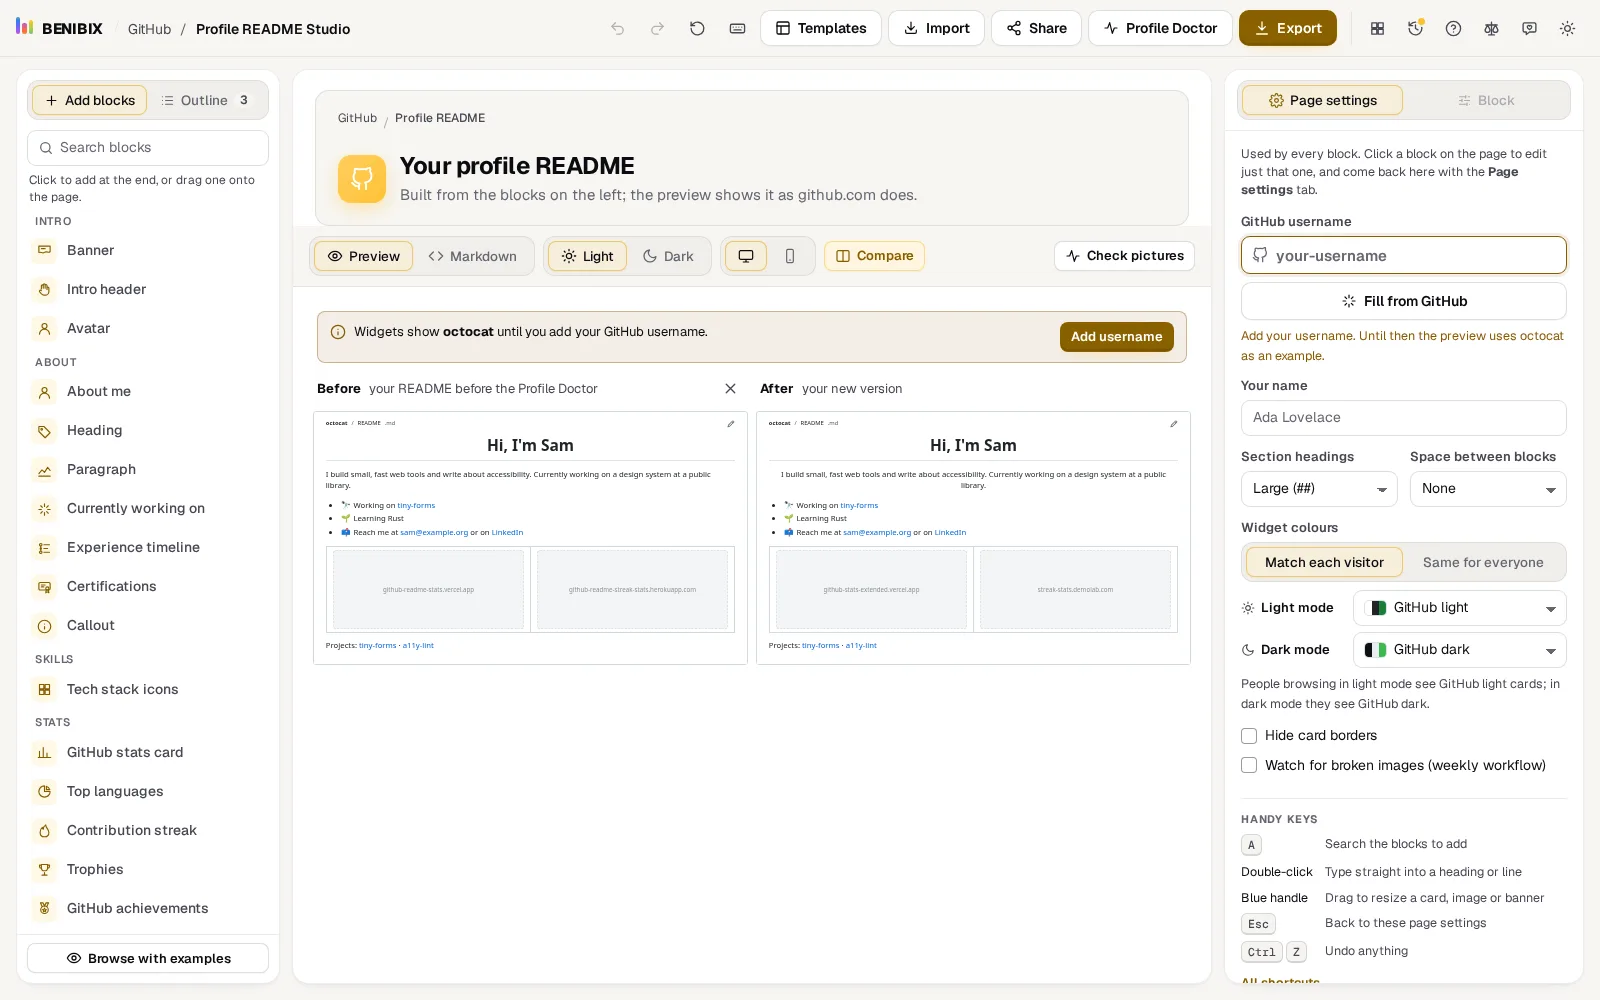Add the Trophies block
1600x1000 pixels.
[x=148, y=869]
